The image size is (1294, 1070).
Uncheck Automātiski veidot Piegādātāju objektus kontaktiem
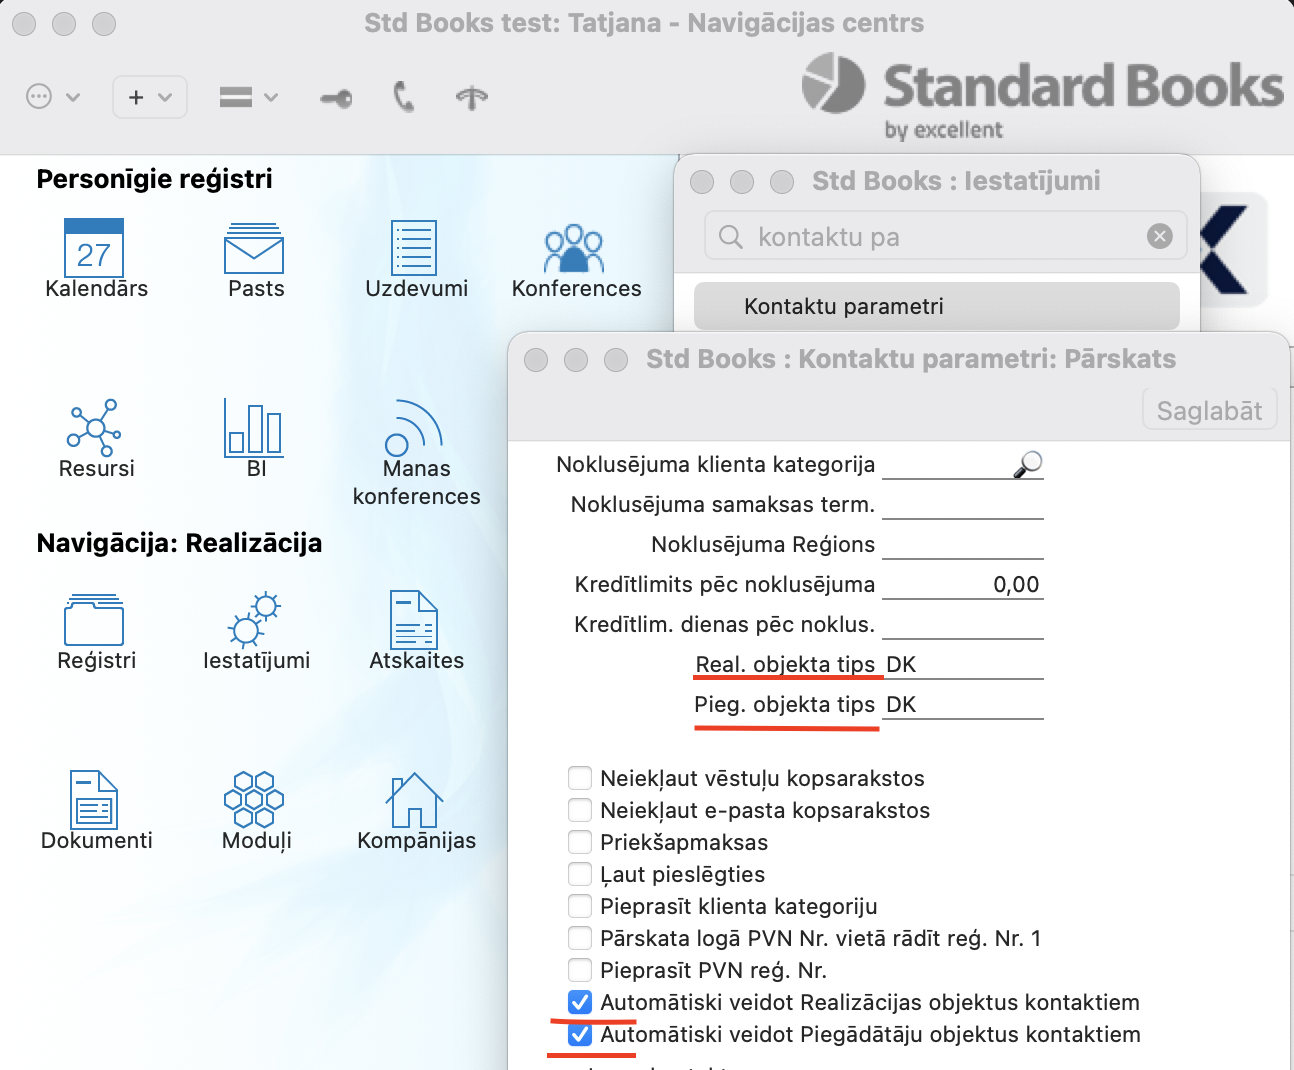tap(580, 1034)
